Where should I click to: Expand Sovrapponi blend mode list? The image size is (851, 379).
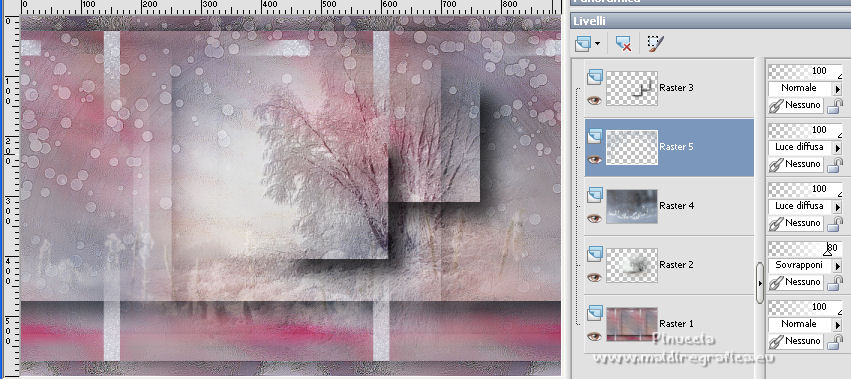(x=837, y=266)
